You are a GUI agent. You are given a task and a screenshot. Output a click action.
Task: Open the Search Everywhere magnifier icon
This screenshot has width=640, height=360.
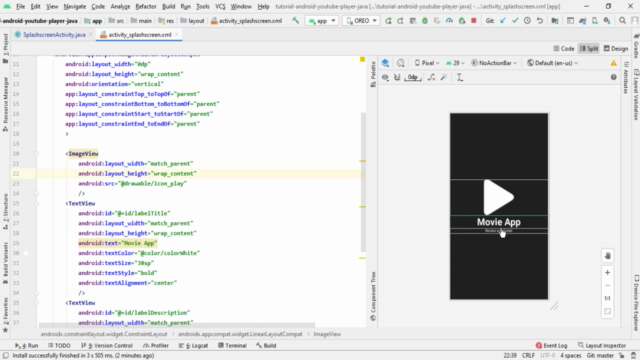coord(622,20)
